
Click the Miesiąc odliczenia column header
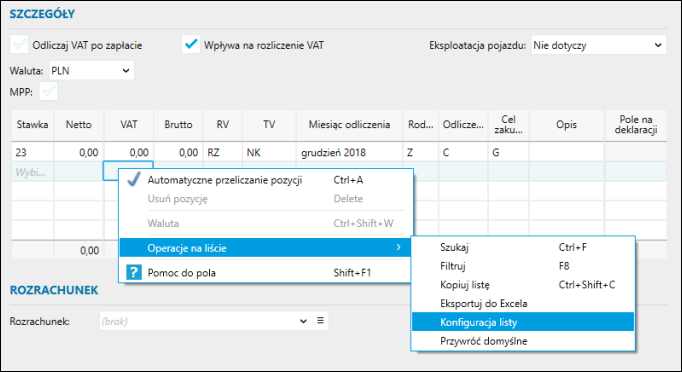pyautogui.click(x=349, y=125)
